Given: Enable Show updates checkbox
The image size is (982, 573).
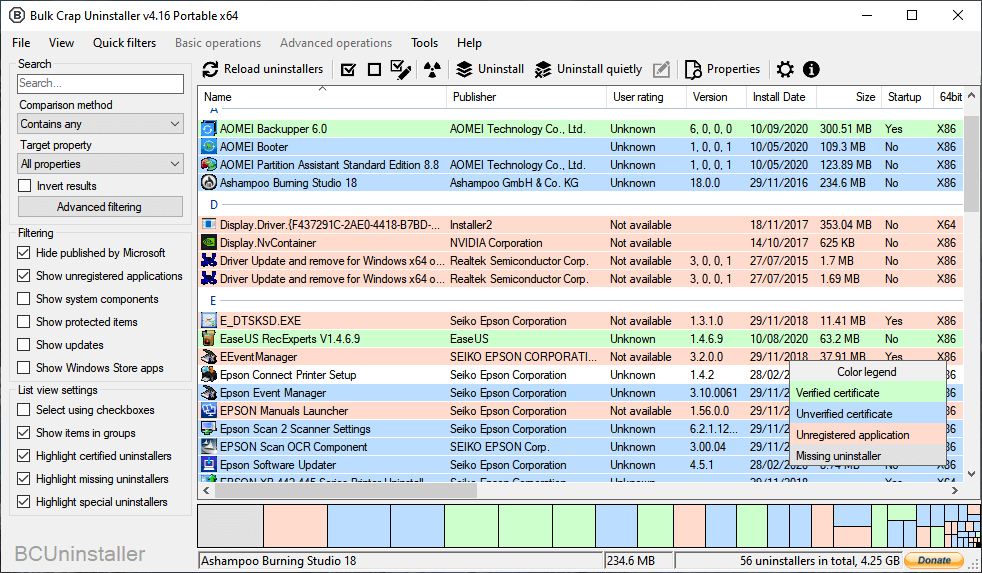Looking at the screenshot, I should 24,345.
